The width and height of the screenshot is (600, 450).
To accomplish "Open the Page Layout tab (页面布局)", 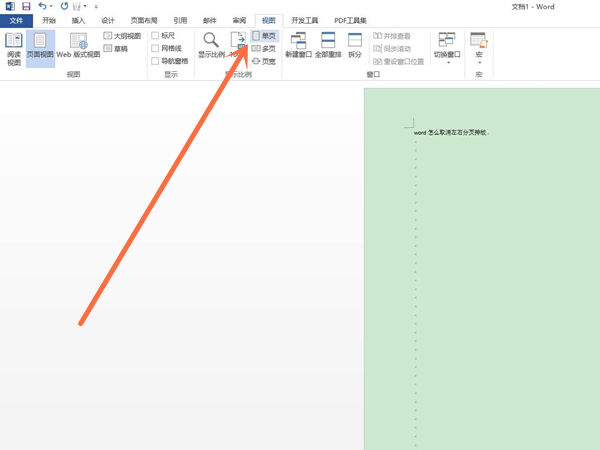I will [x=144, y=20].
